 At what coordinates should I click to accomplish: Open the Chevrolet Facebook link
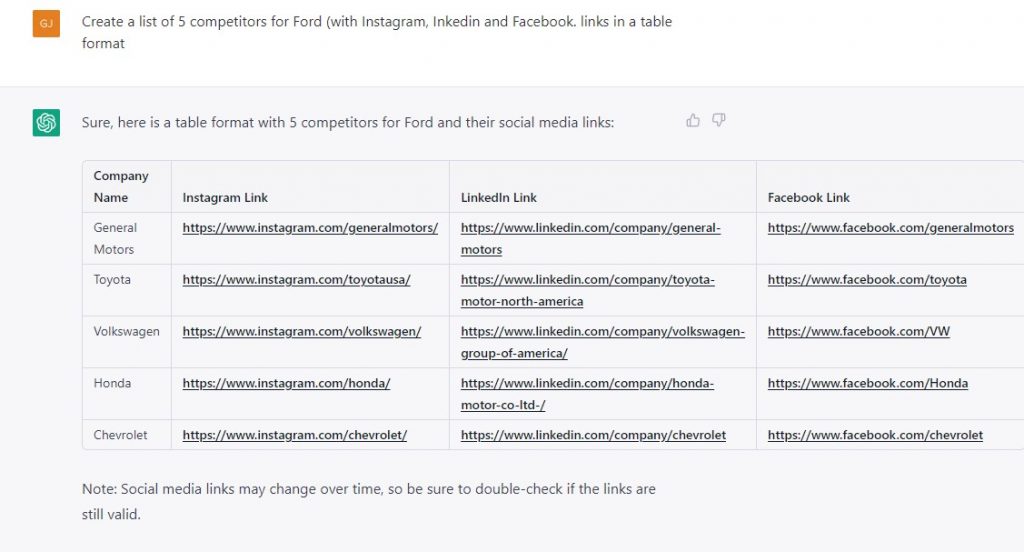tap(875, 435)
